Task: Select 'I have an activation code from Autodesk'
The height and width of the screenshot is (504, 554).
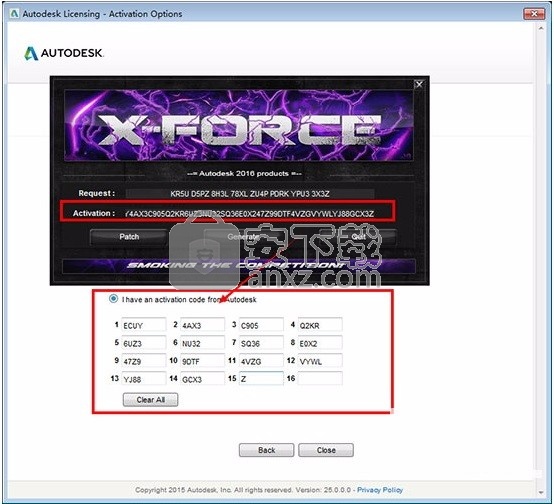Action: pyautogui.click(x=113, y=299)
